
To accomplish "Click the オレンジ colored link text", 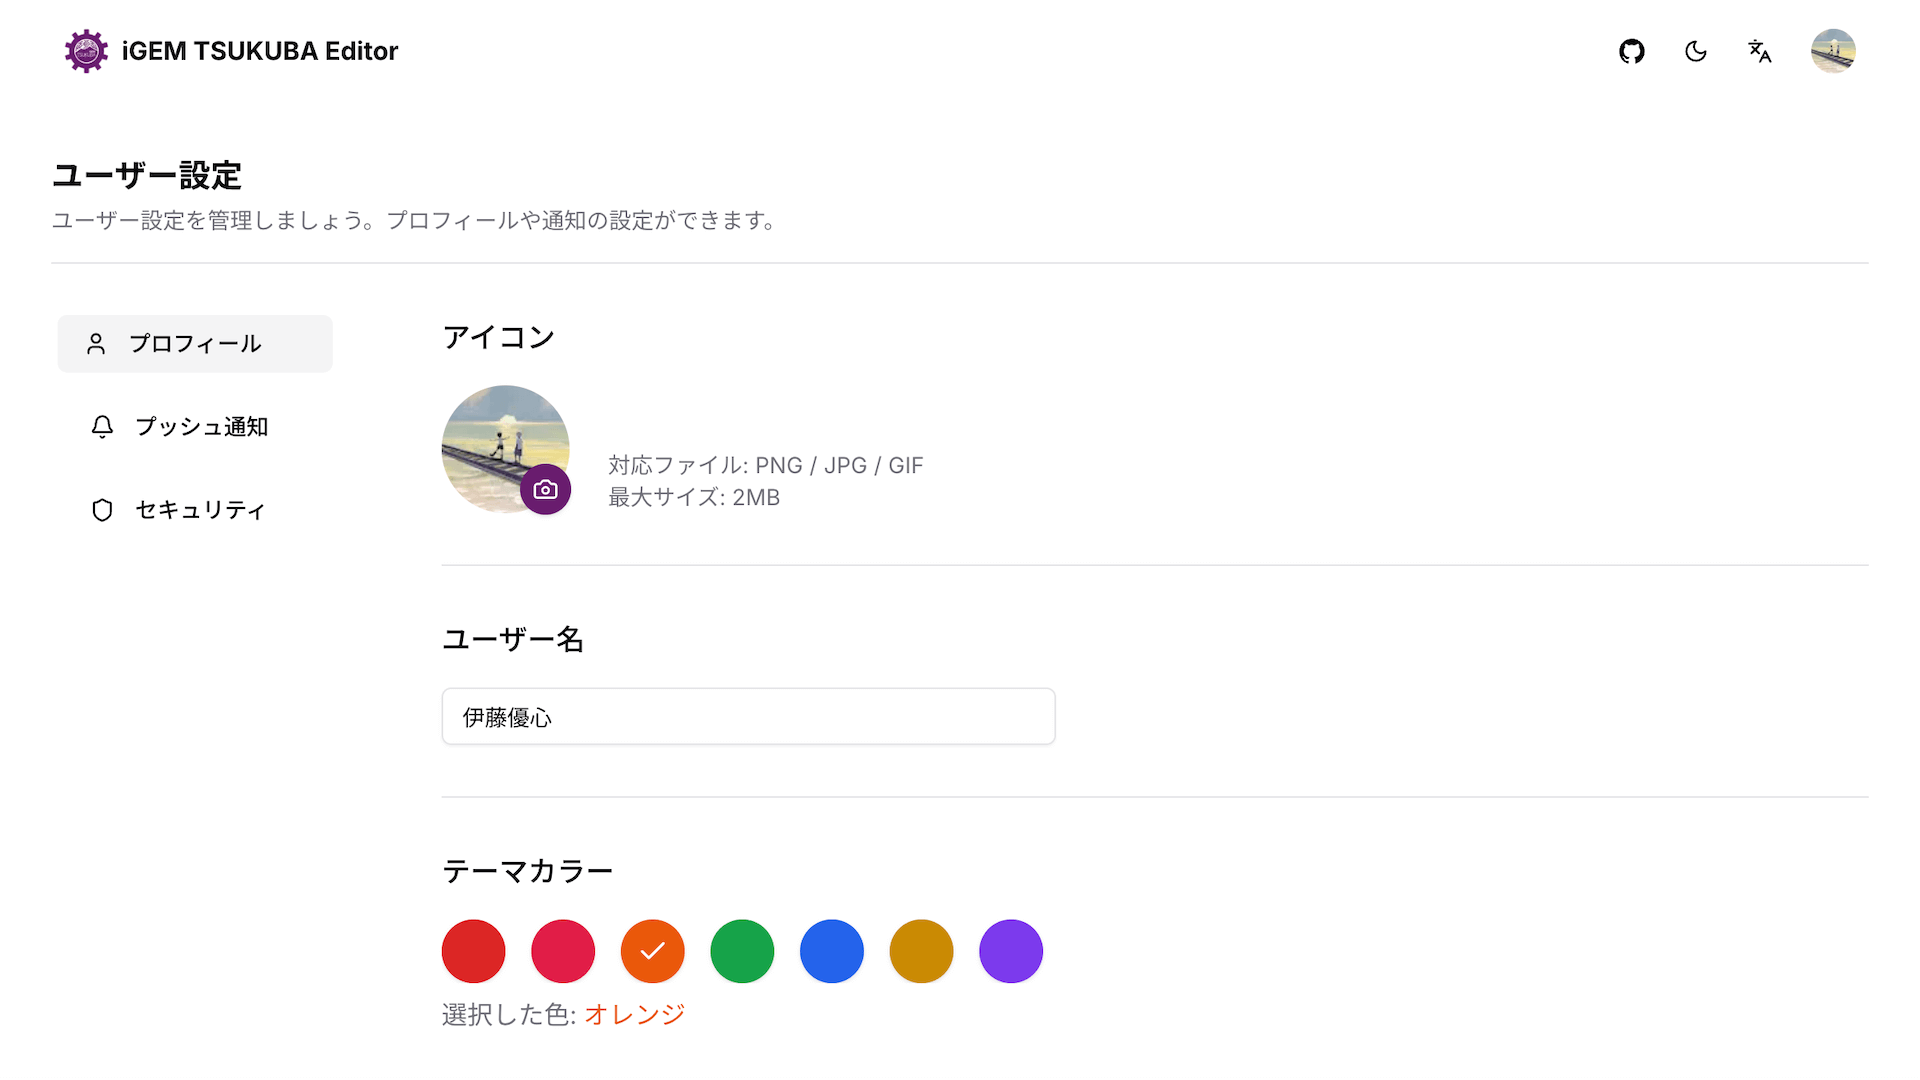I will pos(632,1014).
